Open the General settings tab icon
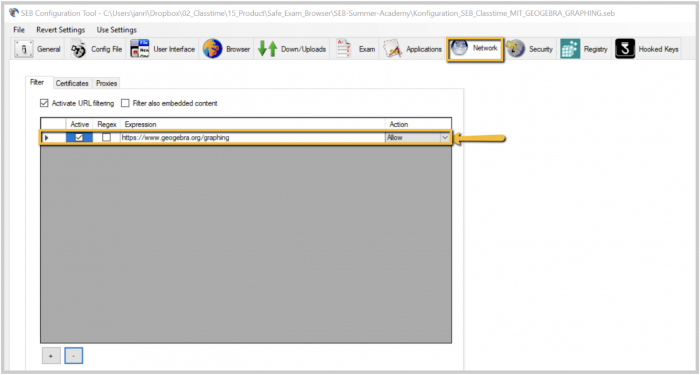Viewport: 700px width, 375px height. (24, 49)
